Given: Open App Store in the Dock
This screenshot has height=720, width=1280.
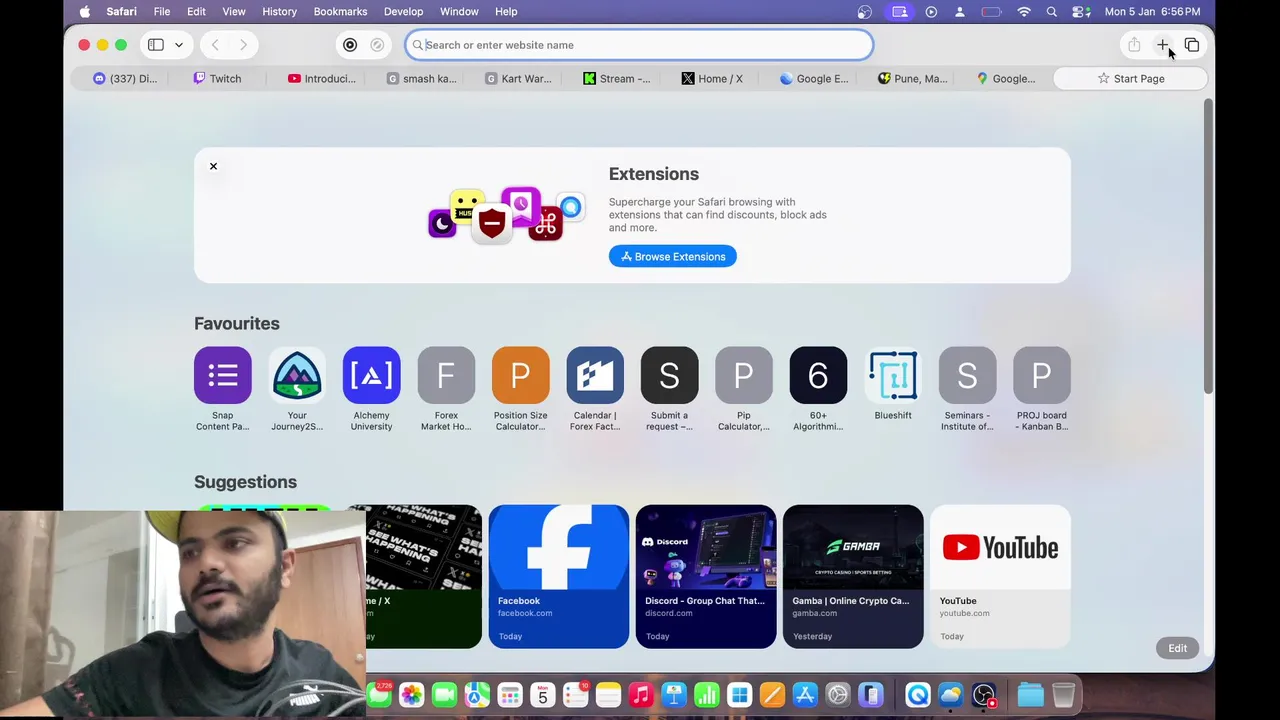Looking at the screenshot, I should 805,695.
